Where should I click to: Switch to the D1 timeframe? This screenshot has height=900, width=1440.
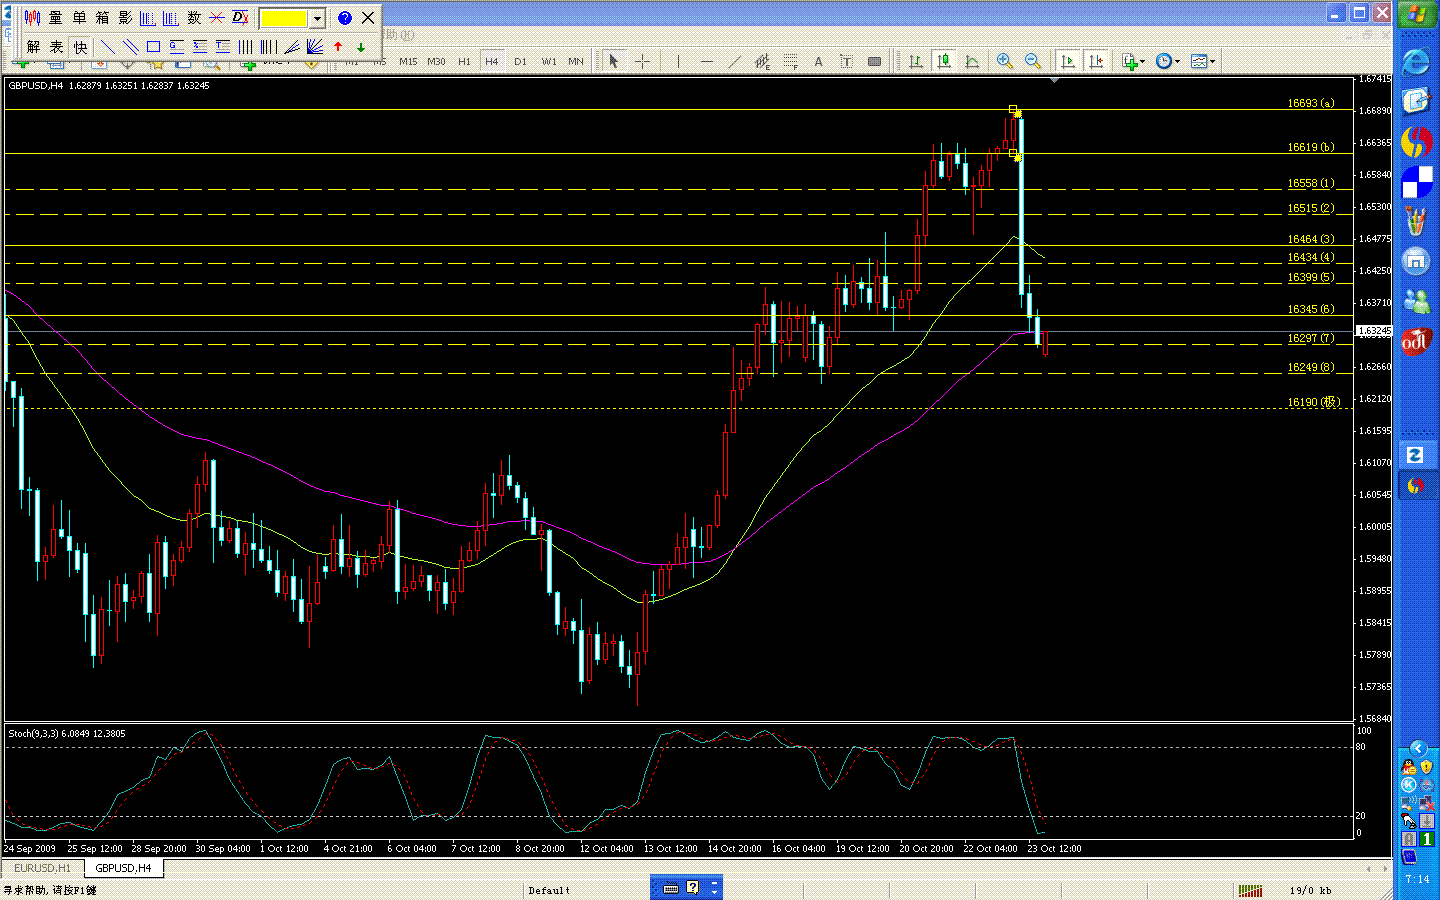pyautogui.click(x=520, y=62)
